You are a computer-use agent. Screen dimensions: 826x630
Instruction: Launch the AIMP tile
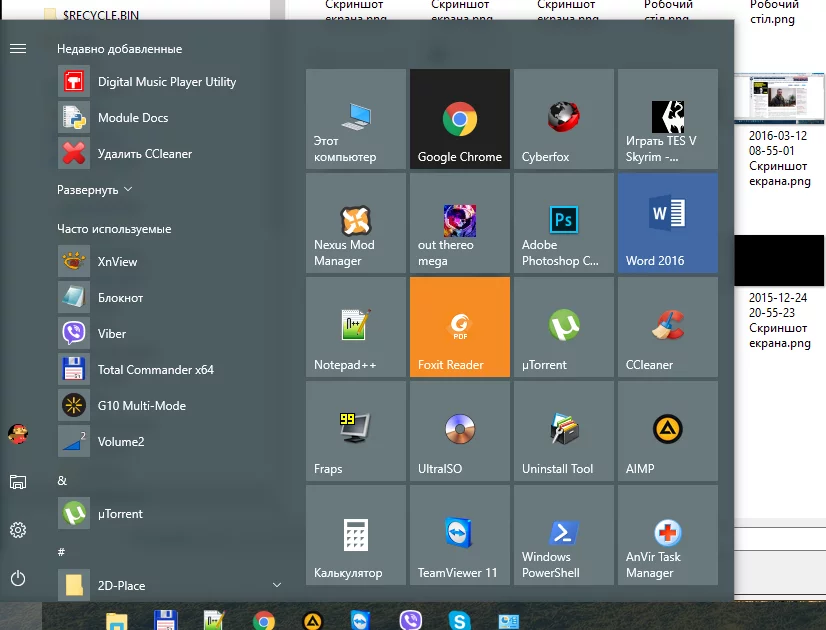point(667,431)
